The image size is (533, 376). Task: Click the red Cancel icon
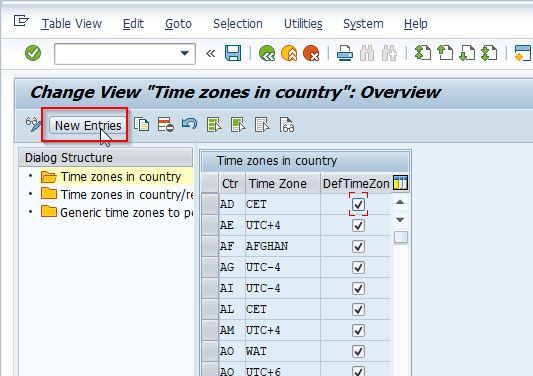point(311,53)
